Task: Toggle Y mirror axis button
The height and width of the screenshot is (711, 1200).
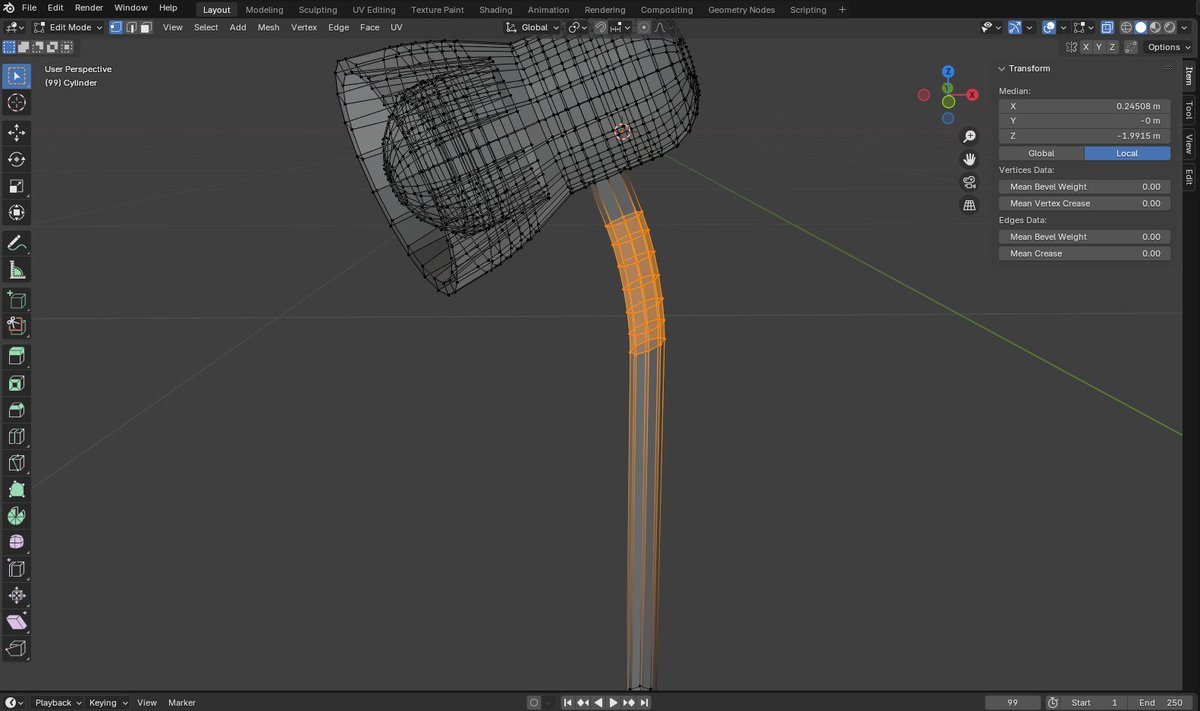Action: coord(1099,47)
